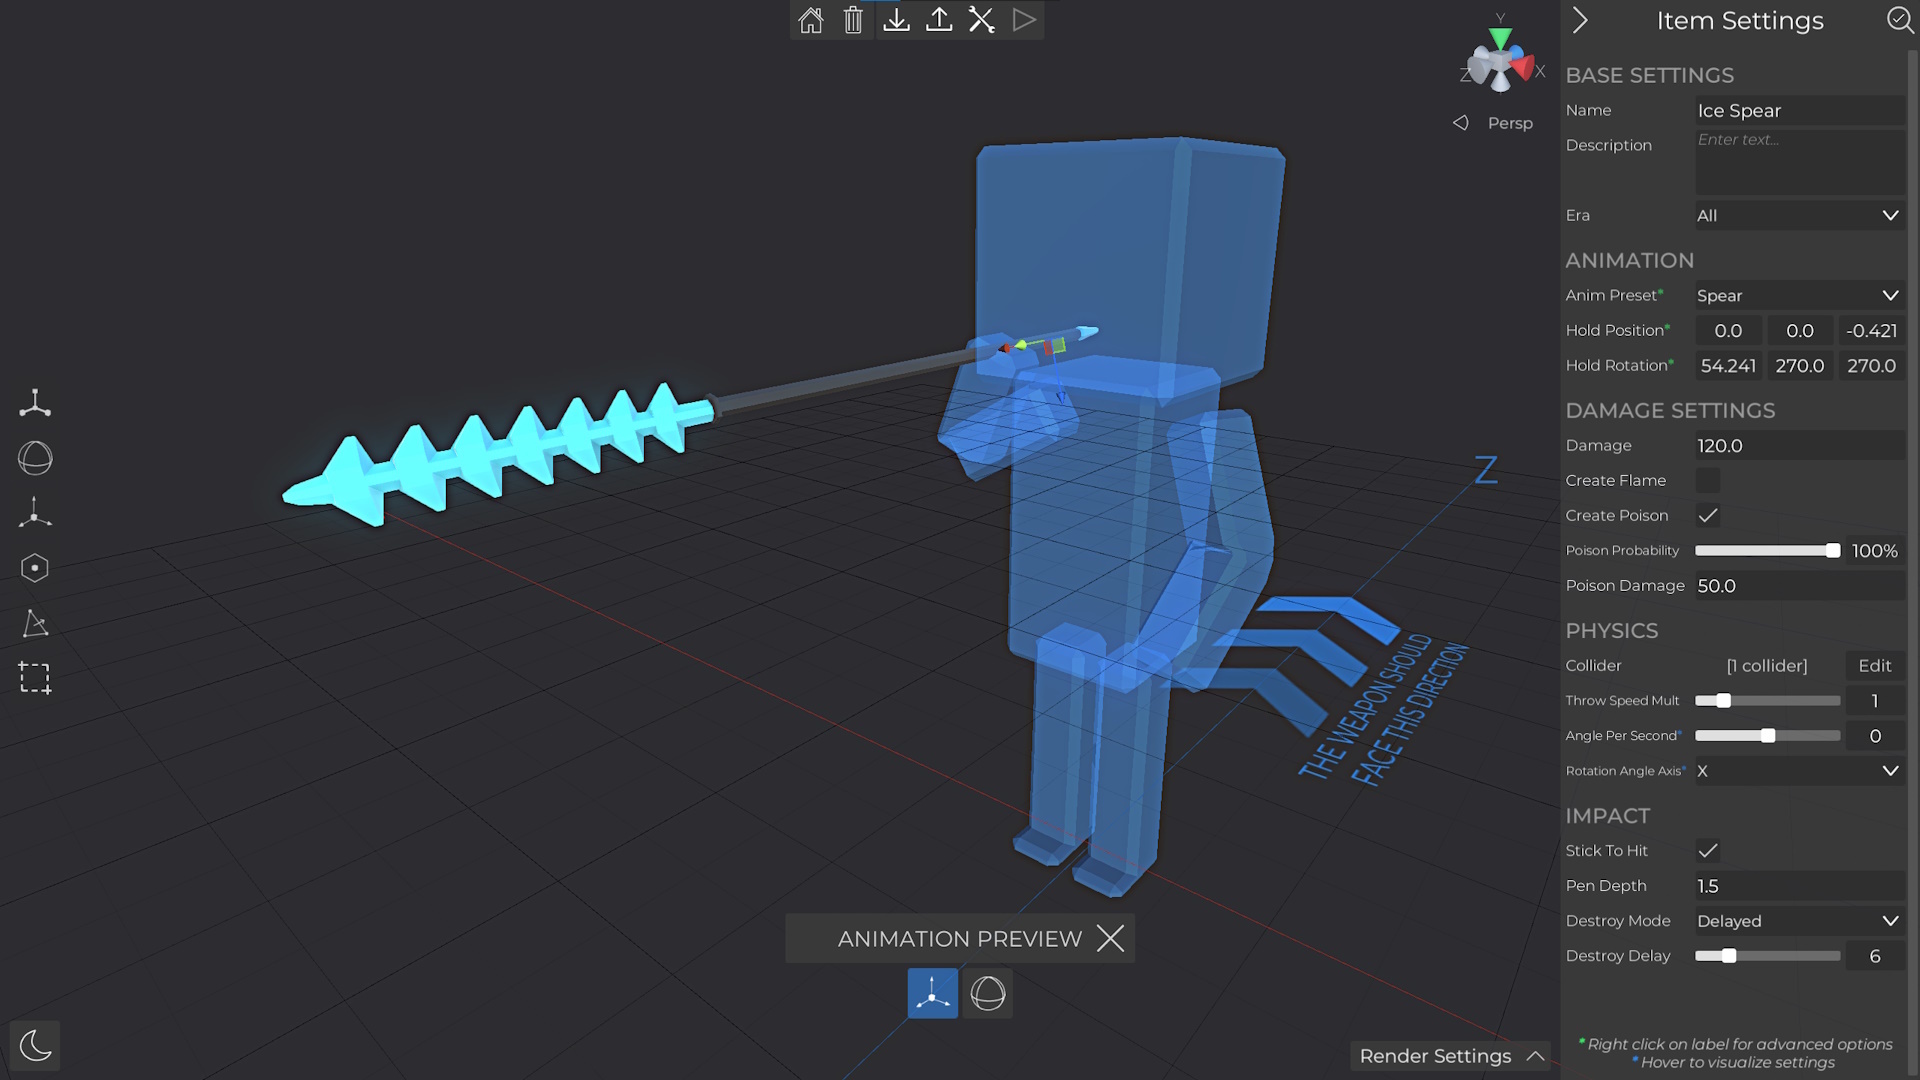Viewport: 1920px width, 1080px height.
Task: Toggle the moon night mode icon
Action: click(x=35, y=1046)
